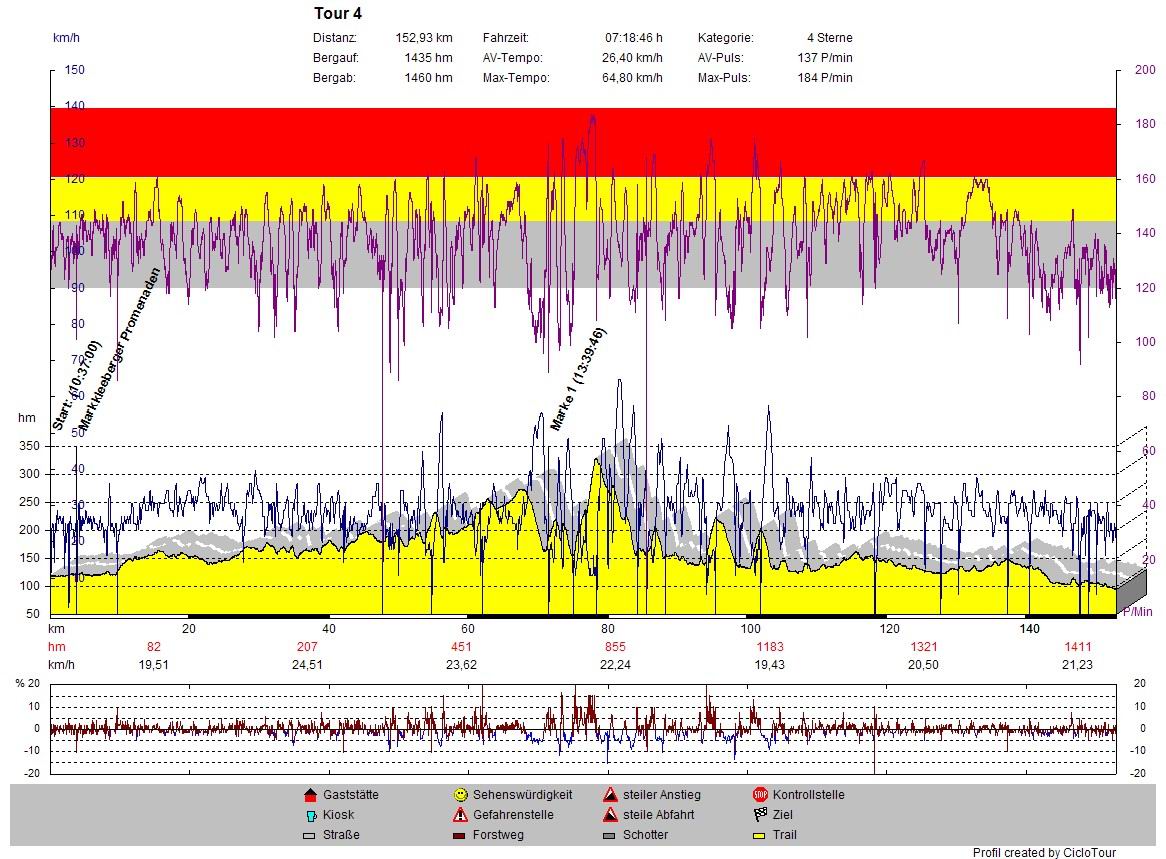Click the Kiosk cup icon

(x=309, y=815)
